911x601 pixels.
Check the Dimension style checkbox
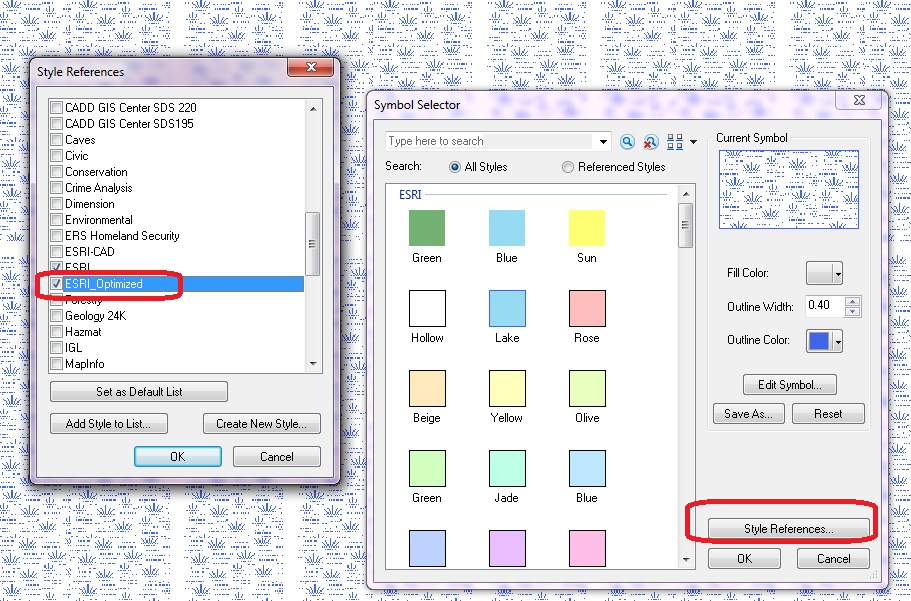[56, 203]
